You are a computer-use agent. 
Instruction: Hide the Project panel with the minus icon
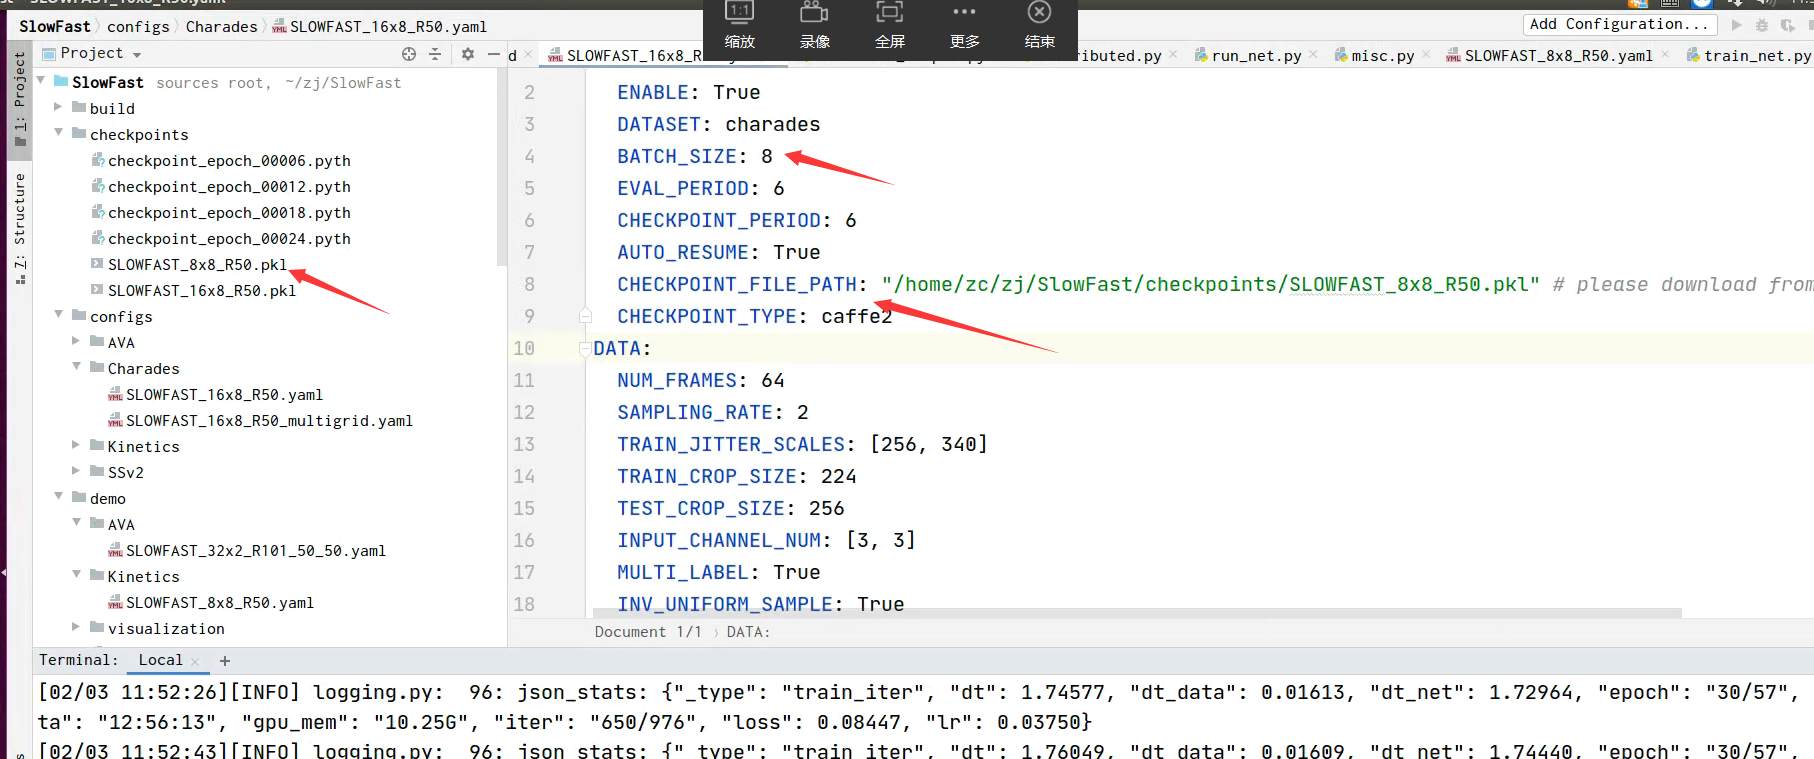tap(494, 54)
